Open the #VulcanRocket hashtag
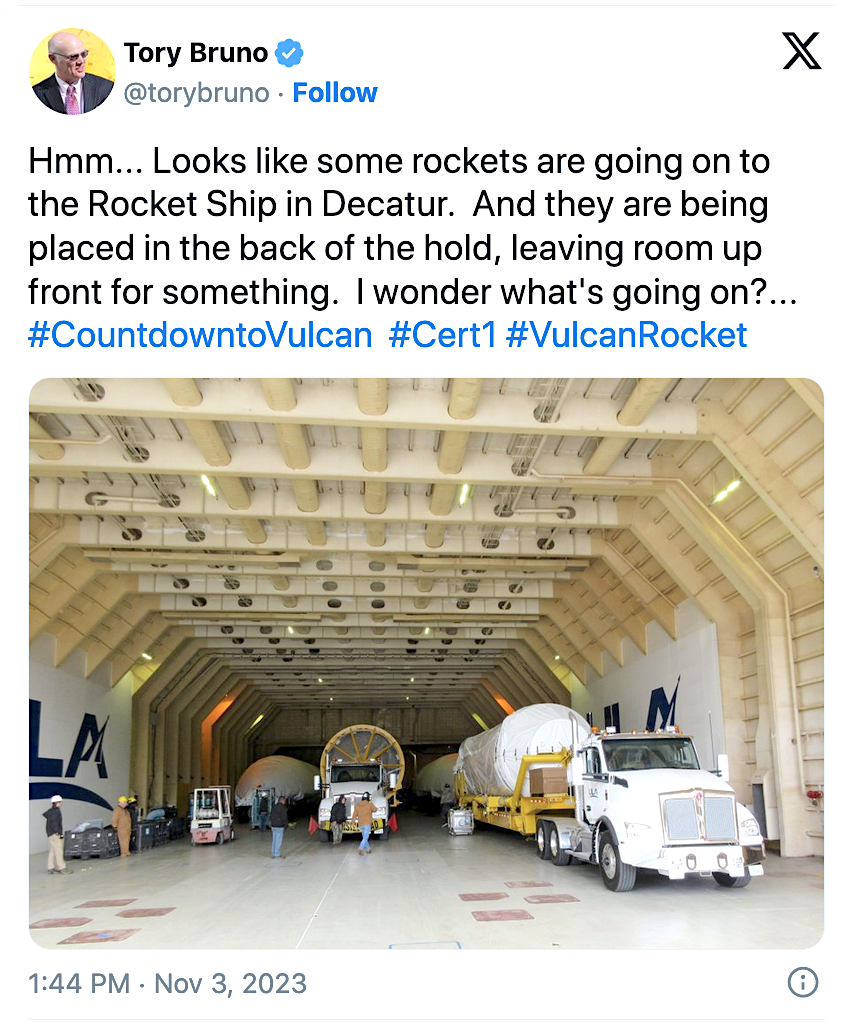The image size is (848, 1022). (626, 334)
